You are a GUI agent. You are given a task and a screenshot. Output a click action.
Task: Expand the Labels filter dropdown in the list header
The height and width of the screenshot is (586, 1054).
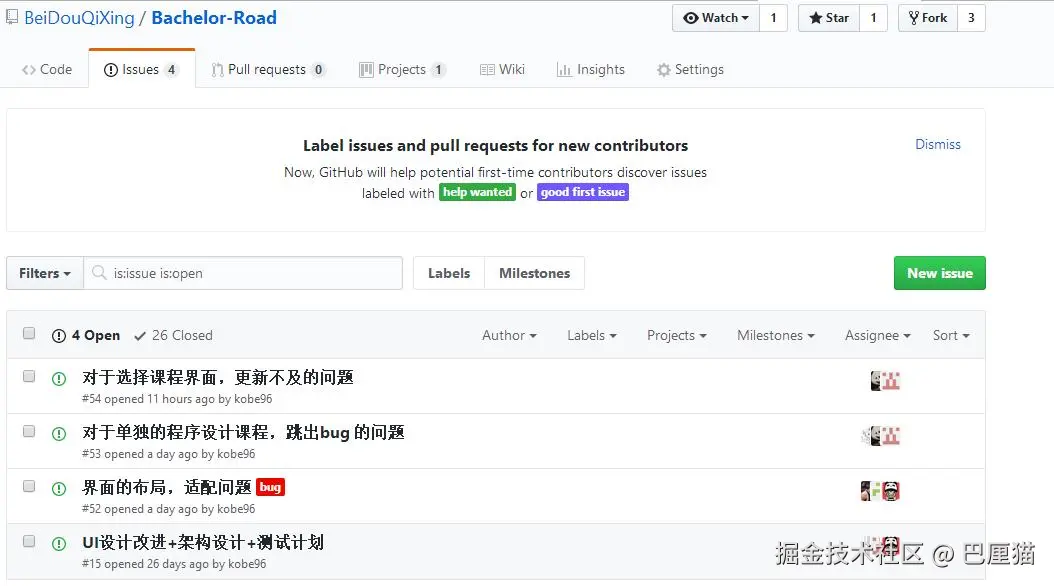coord(592,335)
